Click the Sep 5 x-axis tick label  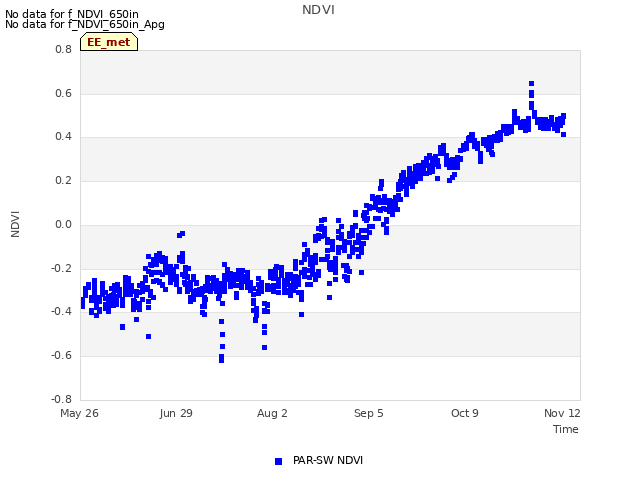(369, 413)
